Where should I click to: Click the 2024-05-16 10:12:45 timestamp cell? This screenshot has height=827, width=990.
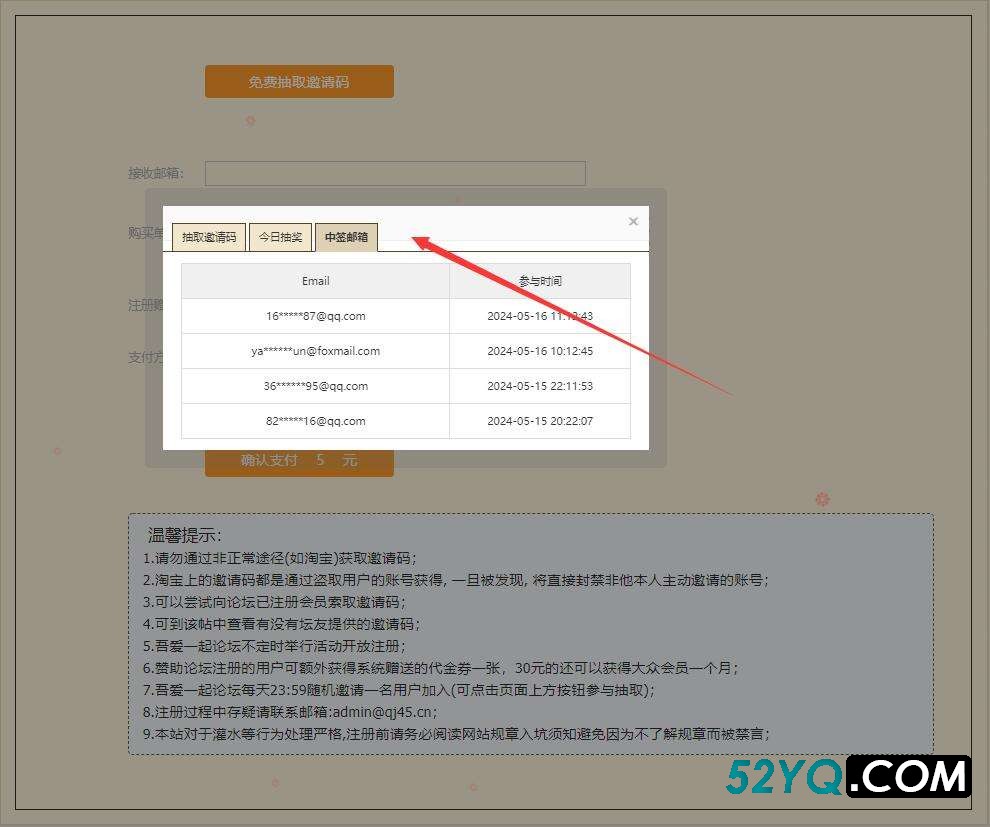coord(540,351)
